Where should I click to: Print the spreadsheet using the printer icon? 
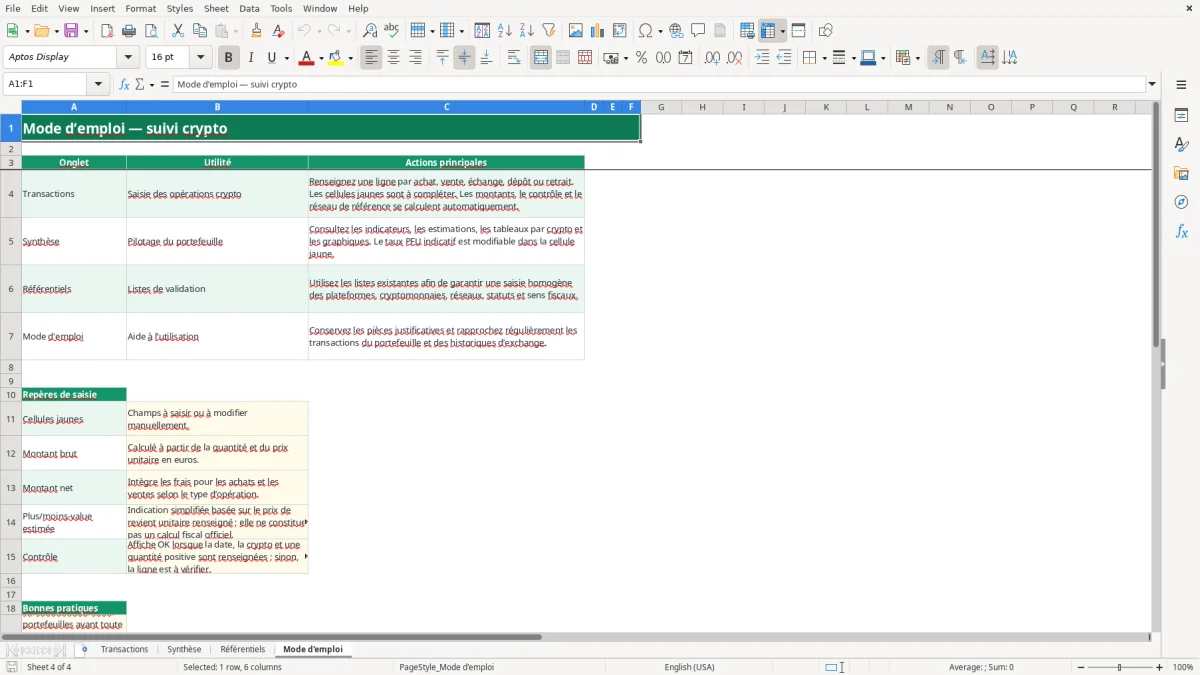(x=129, y=31)
